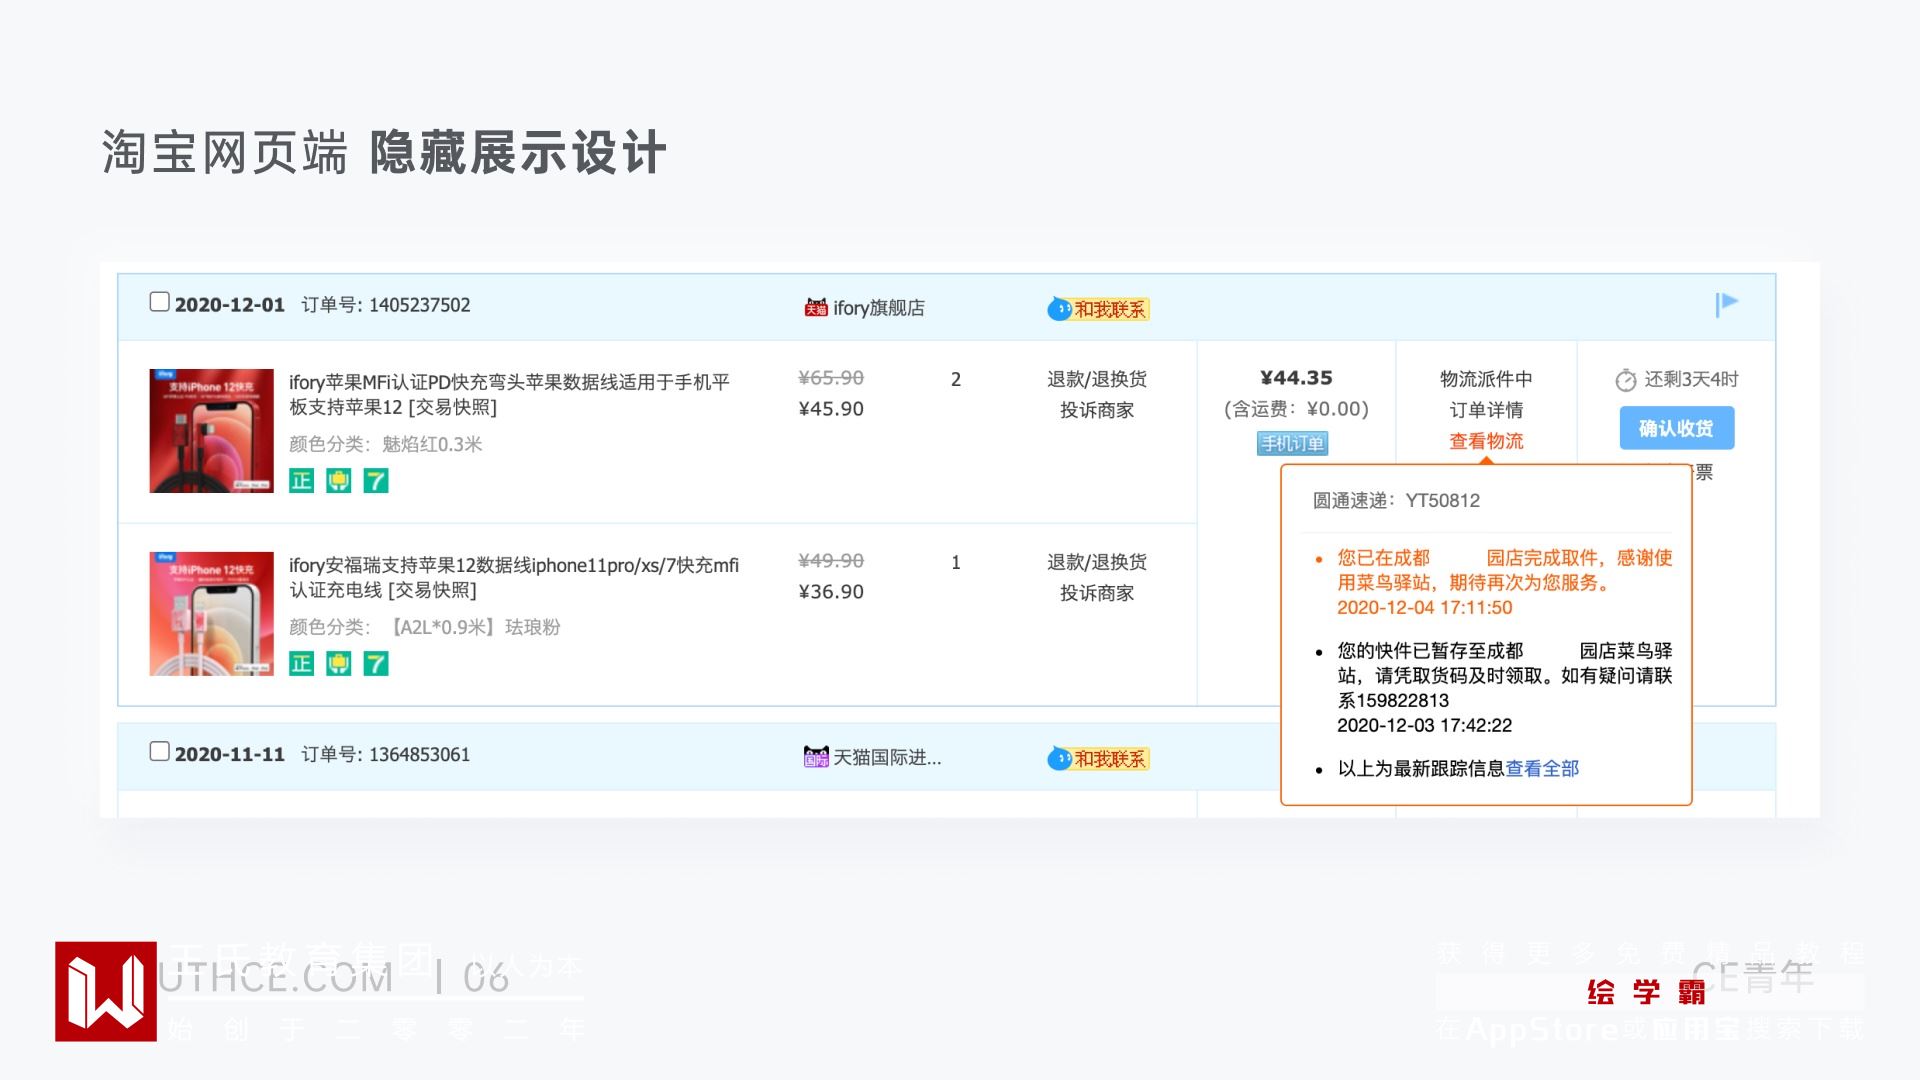
Task: Click 退款/退换货 for the red cable item
Action: (x=1097, y=379)
